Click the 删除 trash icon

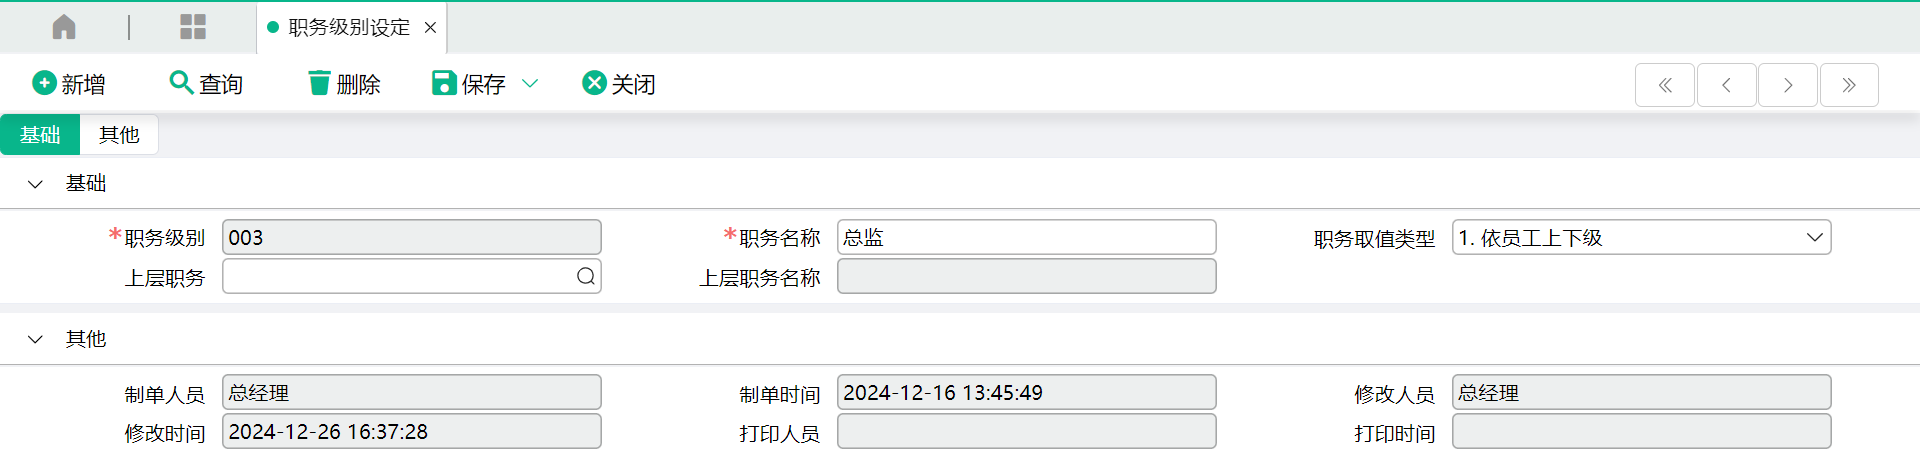click(x=319, y=83)
